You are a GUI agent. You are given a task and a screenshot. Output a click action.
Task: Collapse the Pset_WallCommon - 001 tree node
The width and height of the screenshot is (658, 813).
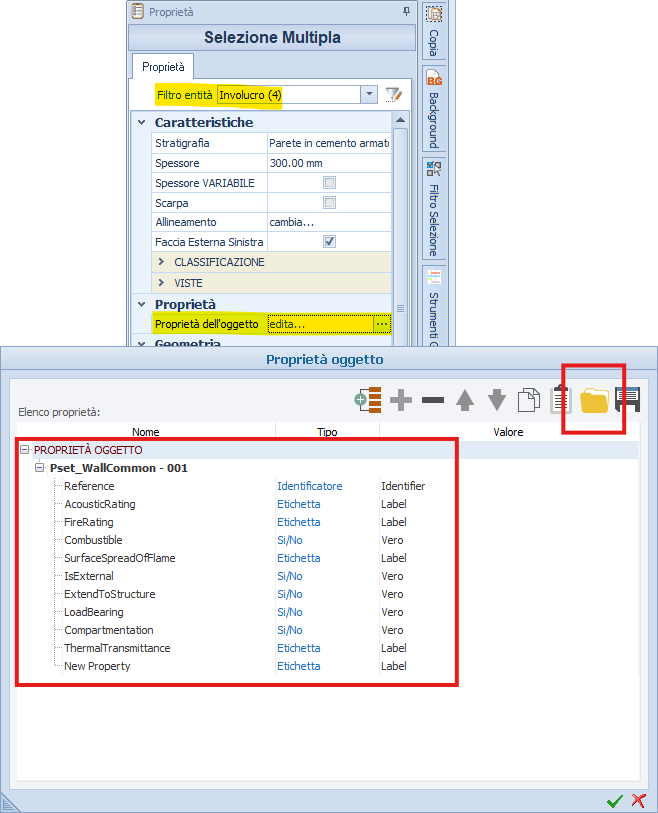40,468
